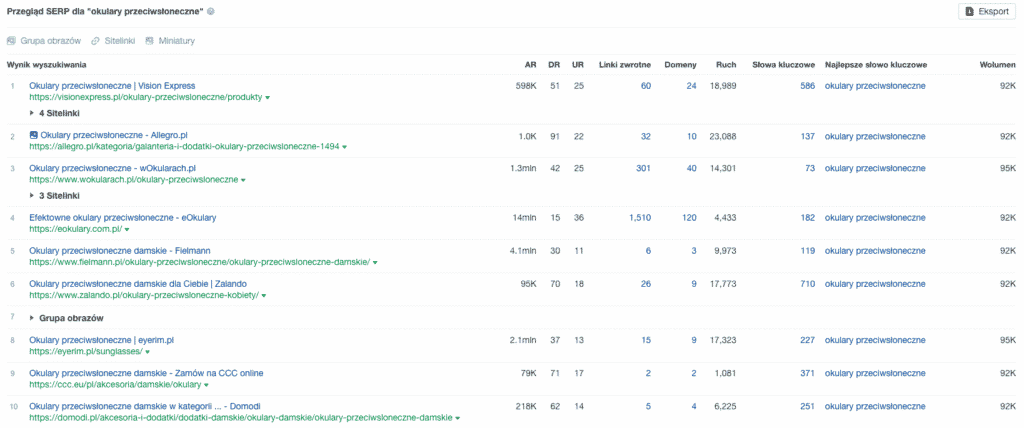Click traffic value 23,088 for Allegro.pl
Screen dimensions: 1024x428
point(723,135)
